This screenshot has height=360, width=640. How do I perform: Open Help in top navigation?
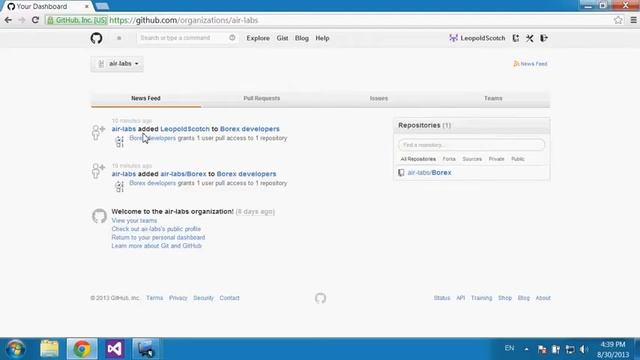[x=322, y=38]
